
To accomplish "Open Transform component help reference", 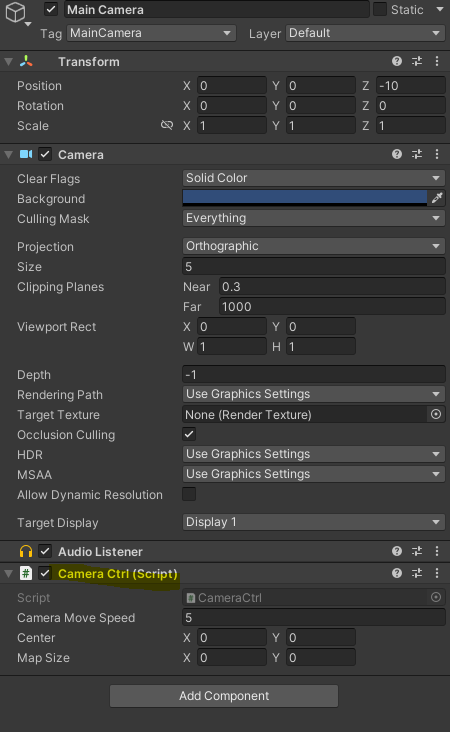I will (x=397, y=61).
